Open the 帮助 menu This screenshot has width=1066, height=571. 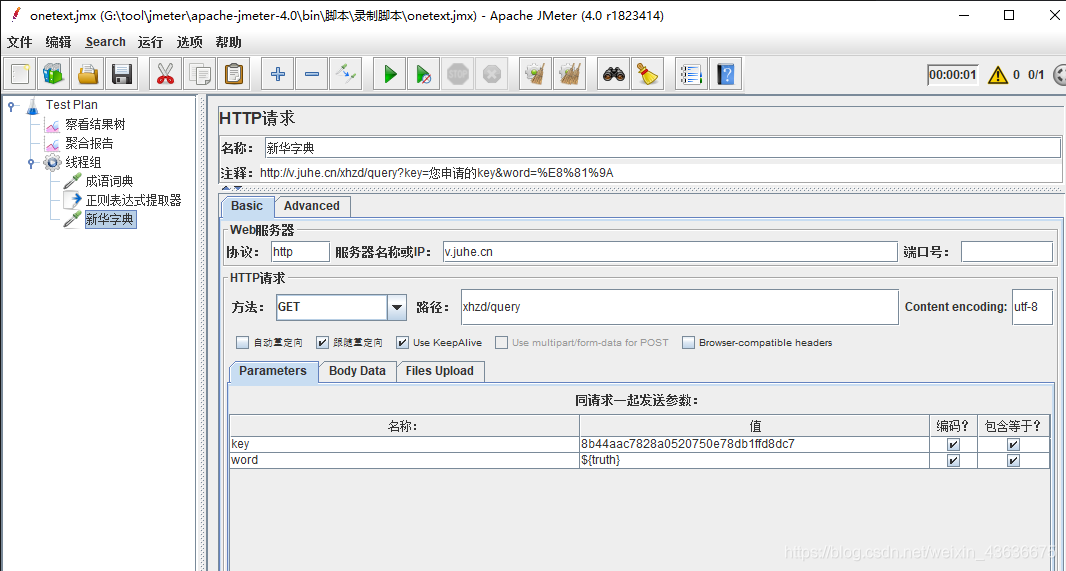[x=228, y=42]
